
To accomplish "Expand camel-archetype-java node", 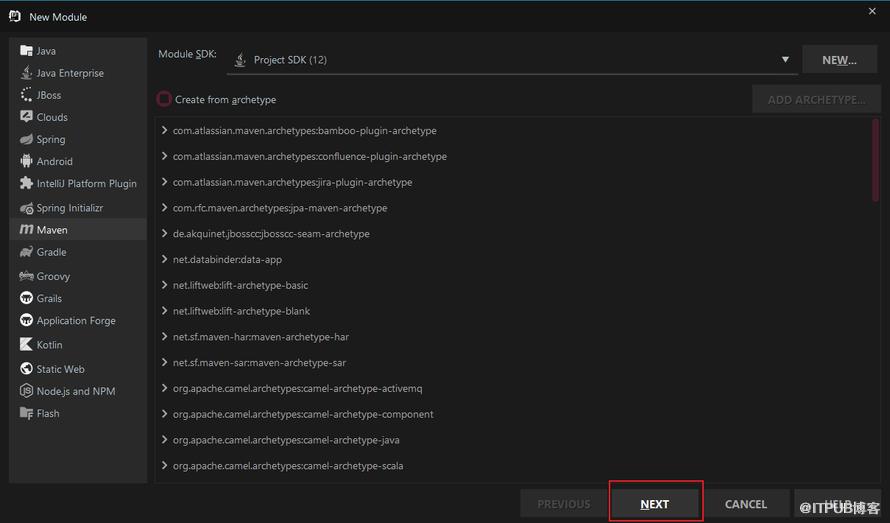I will point(164,440).
